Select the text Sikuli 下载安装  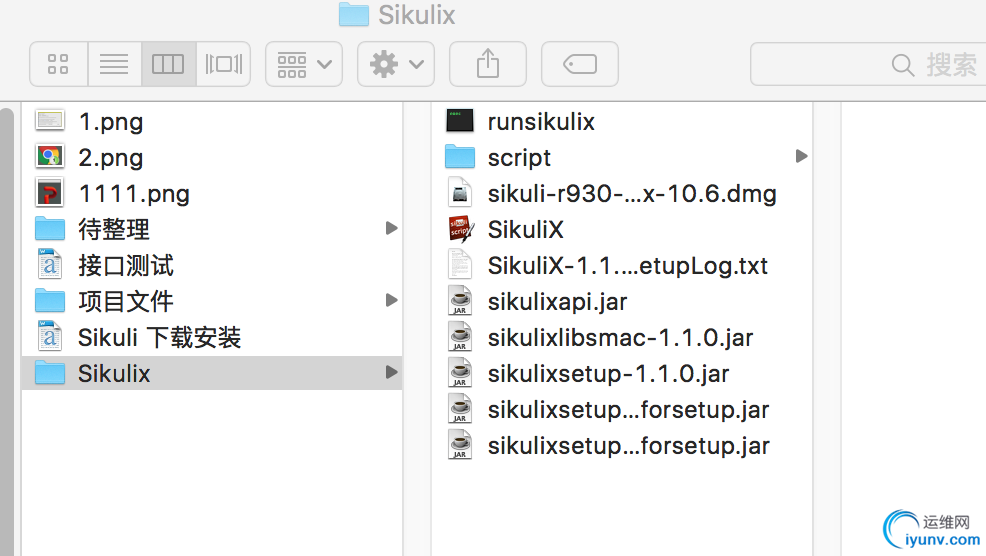point(160,338)
